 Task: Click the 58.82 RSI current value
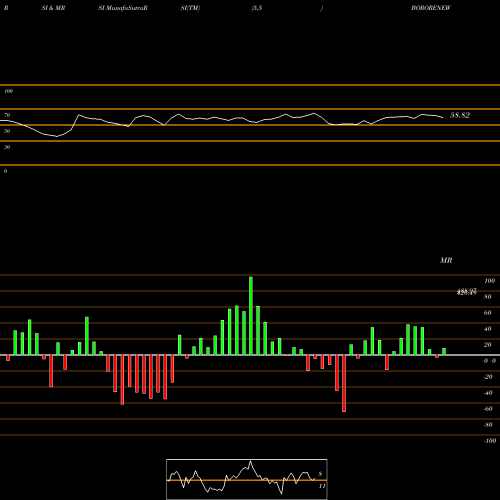coord(460,115)
